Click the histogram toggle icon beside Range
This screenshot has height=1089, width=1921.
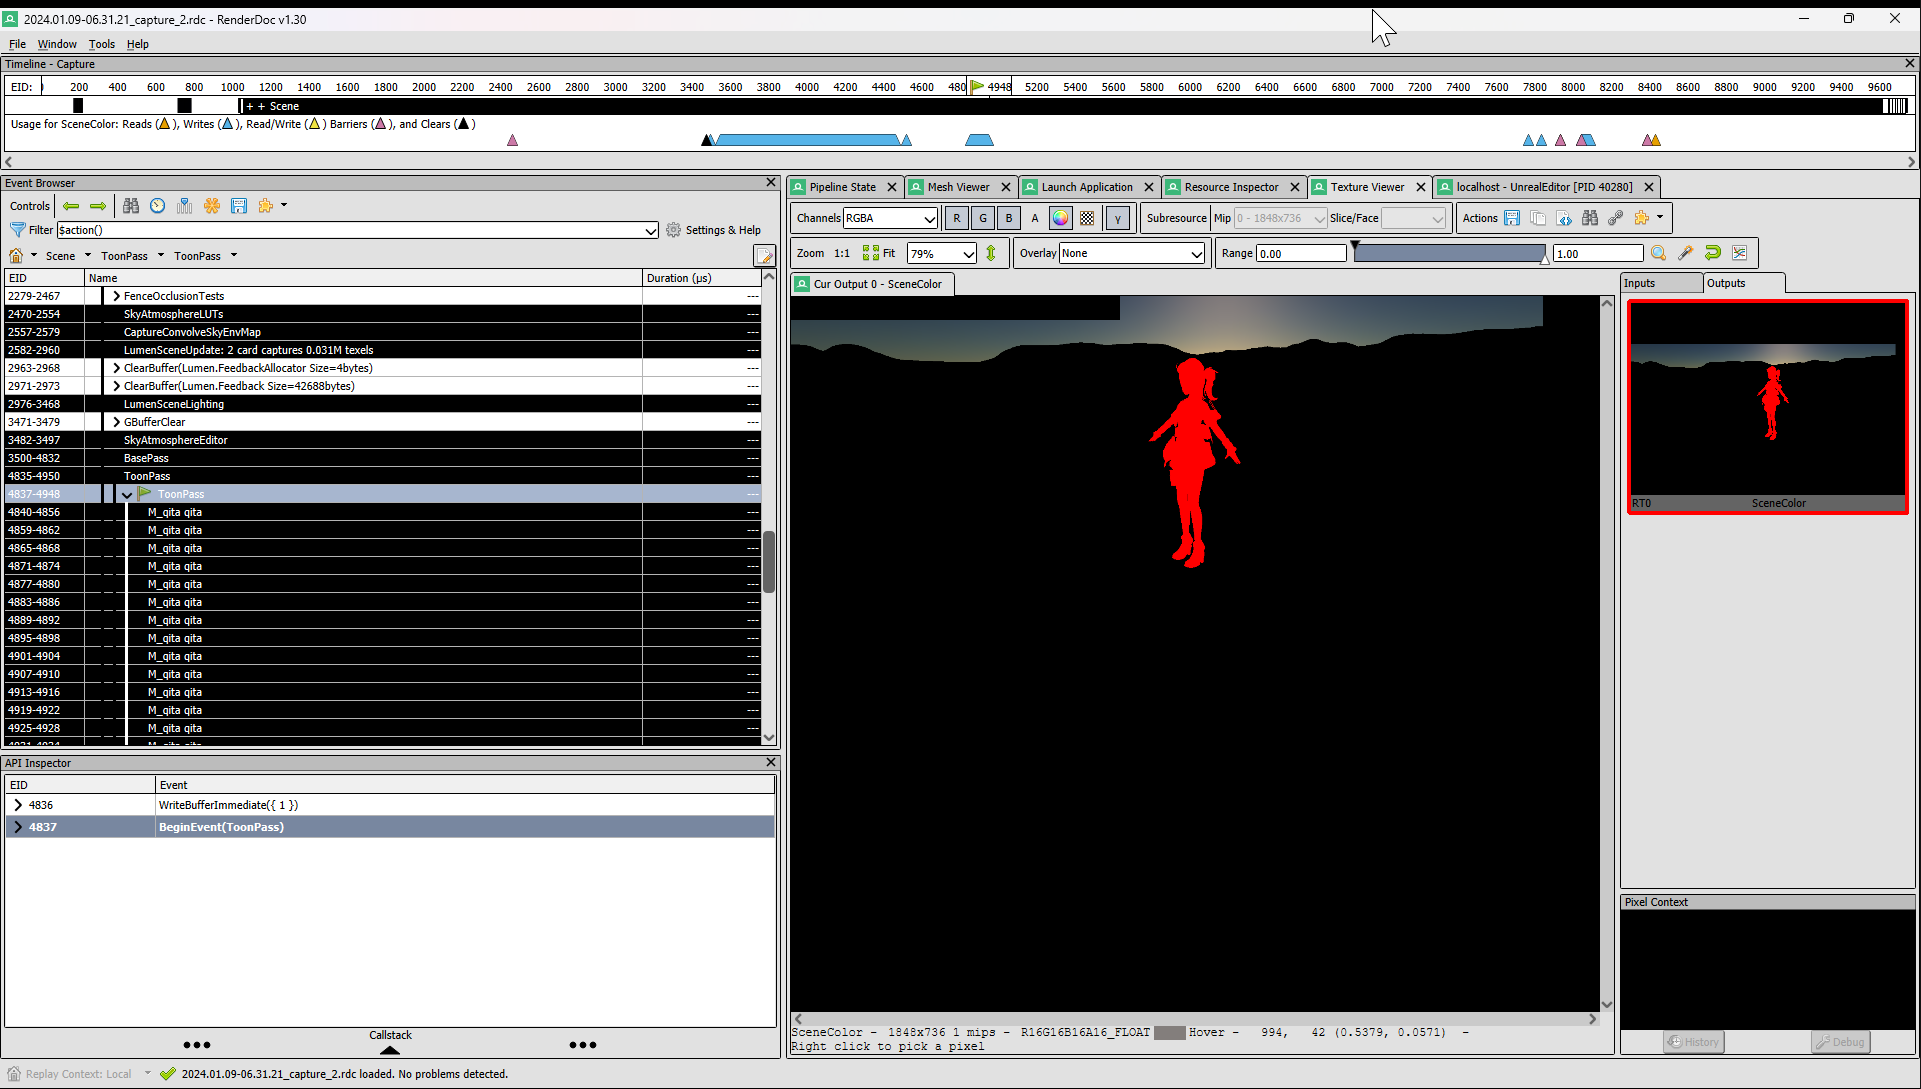coord(1740,254)
